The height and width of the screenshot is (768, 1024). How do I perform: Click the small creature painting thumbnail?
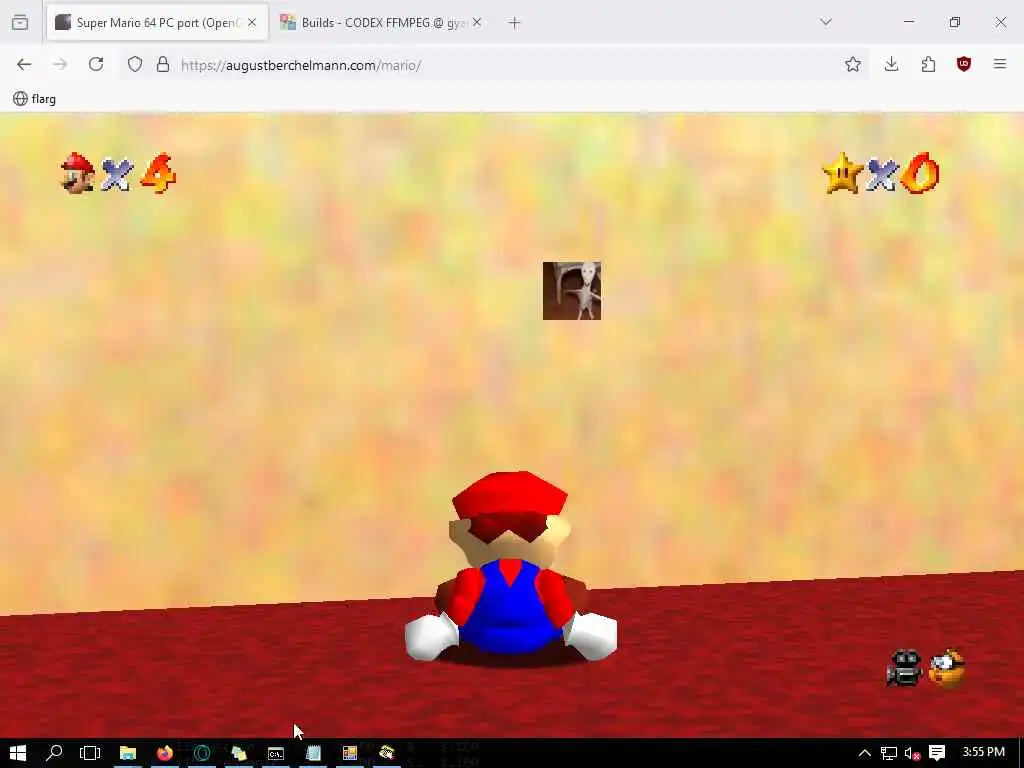tap(571, 291)
